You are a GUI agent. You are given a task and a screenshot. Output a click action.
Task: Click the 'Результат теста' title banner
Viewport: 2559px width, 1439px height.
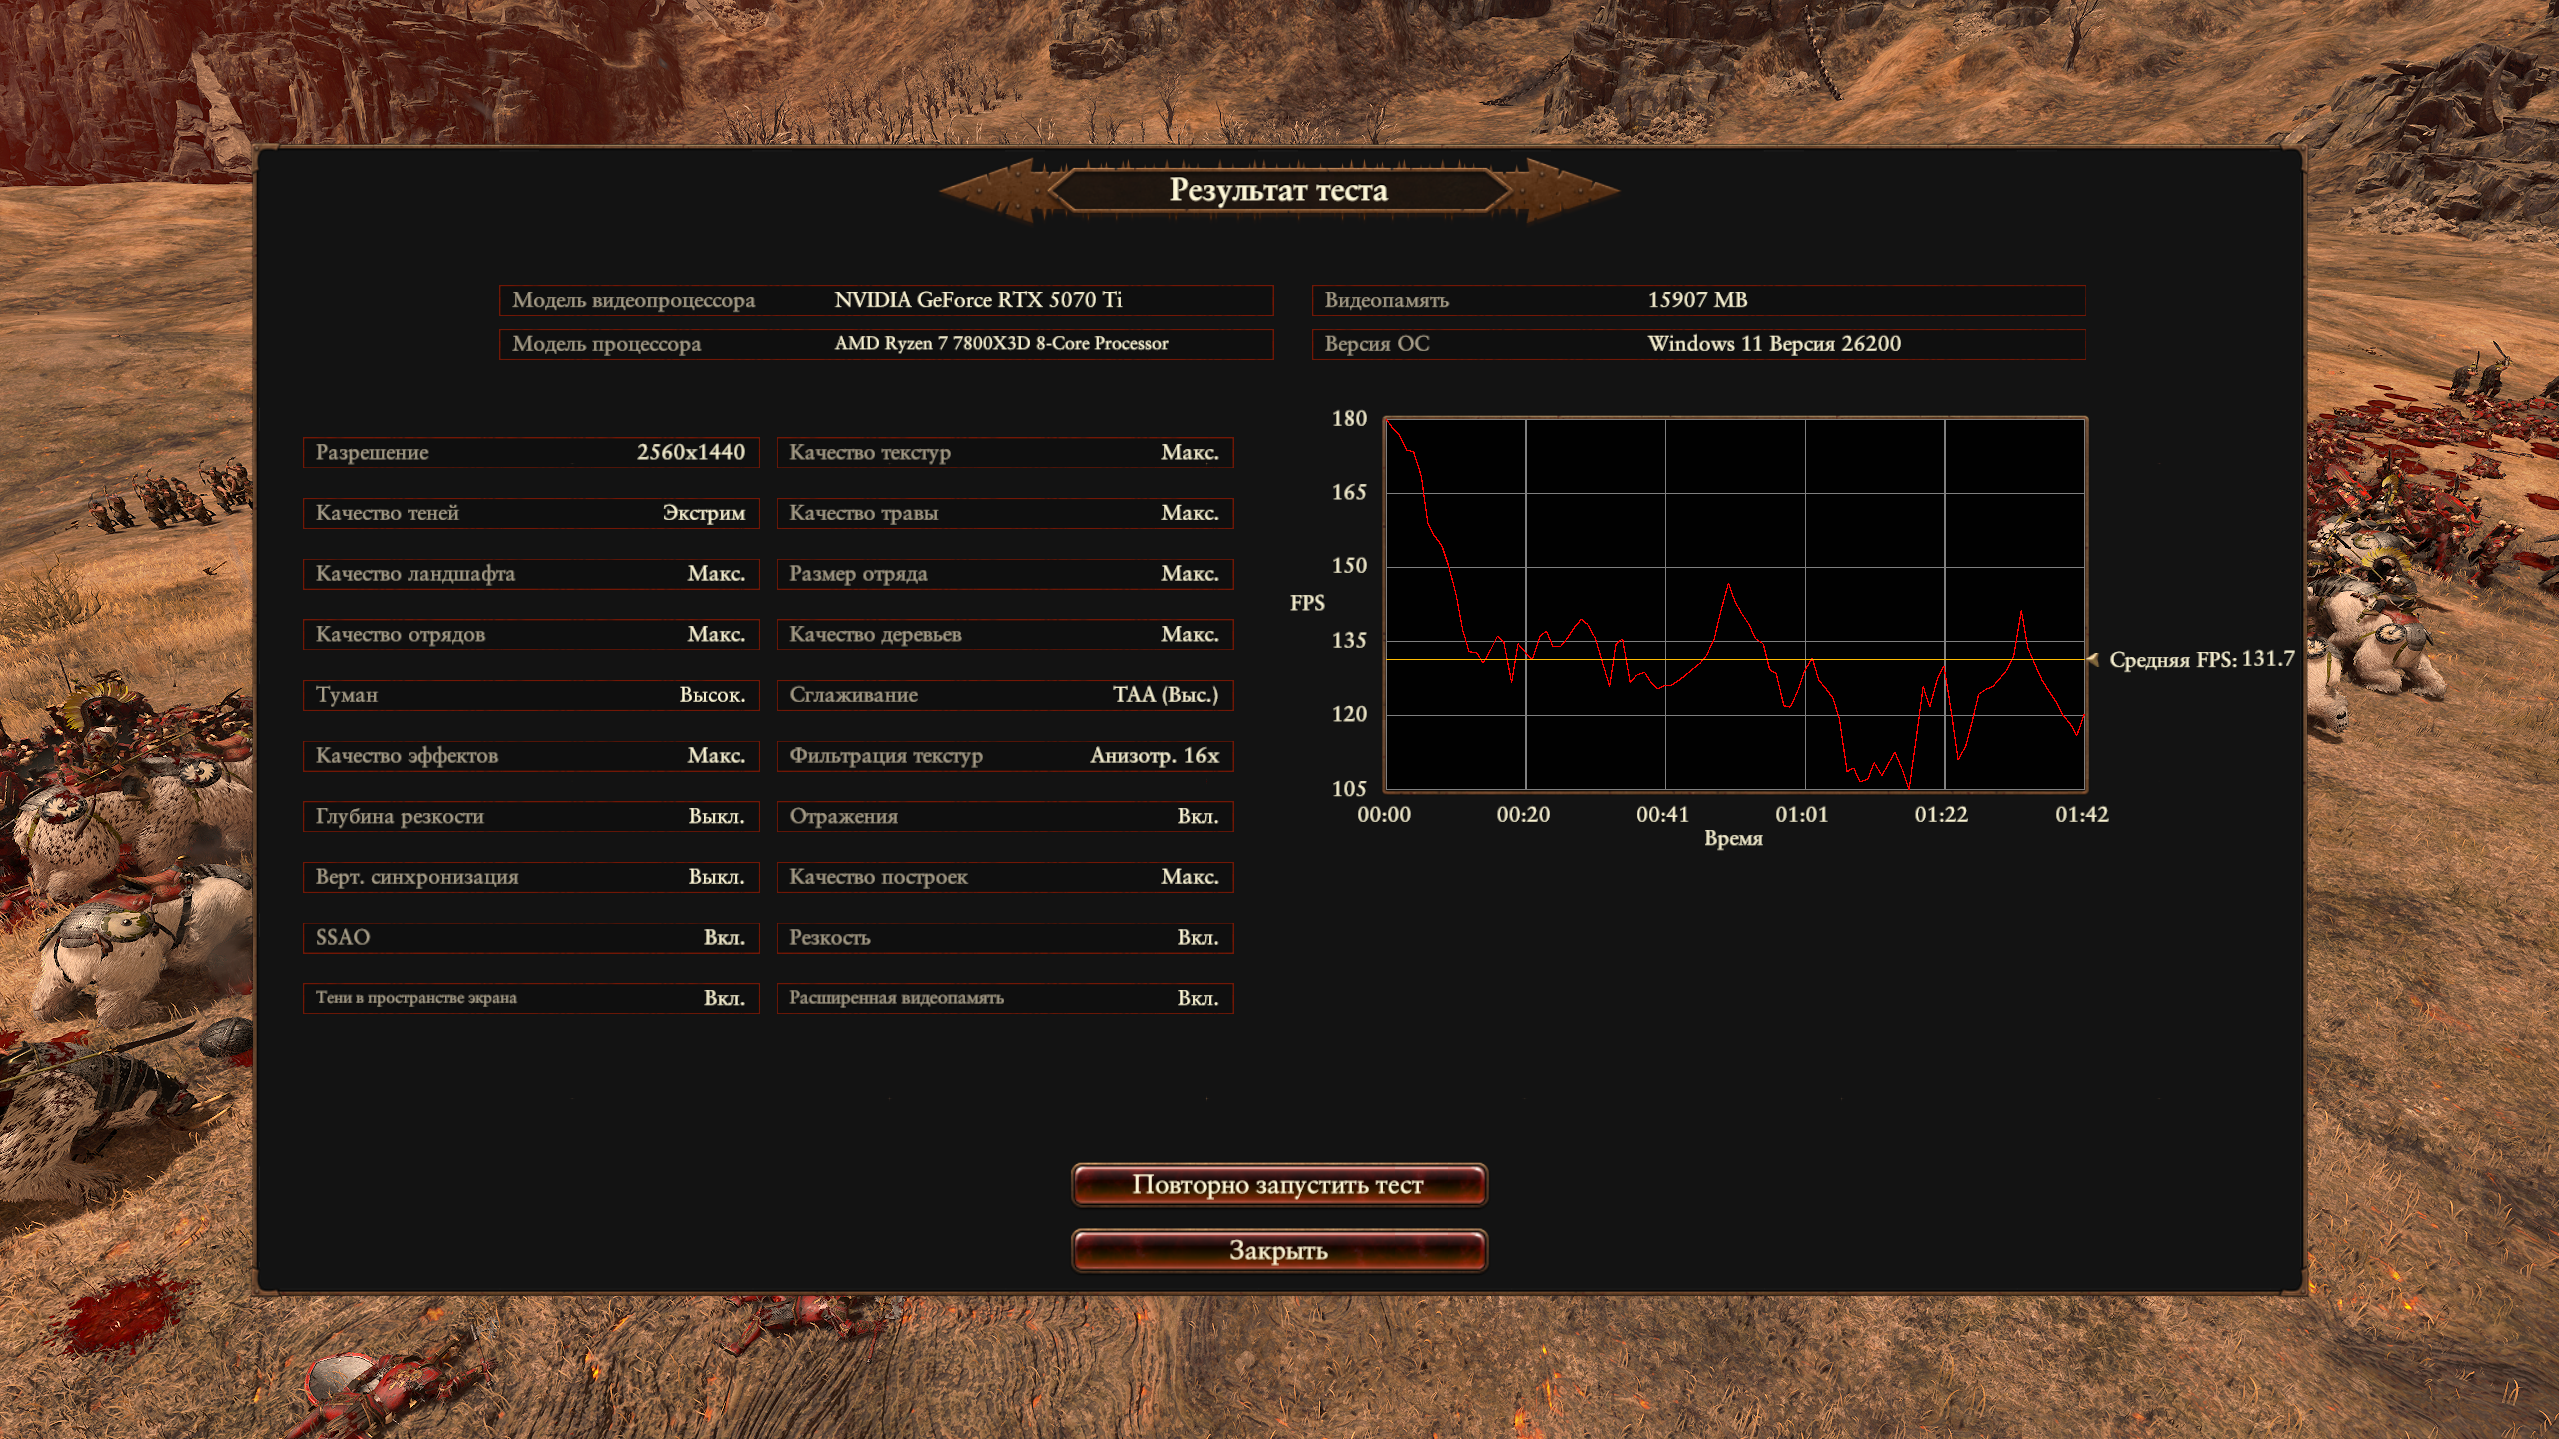(1278, 190)
